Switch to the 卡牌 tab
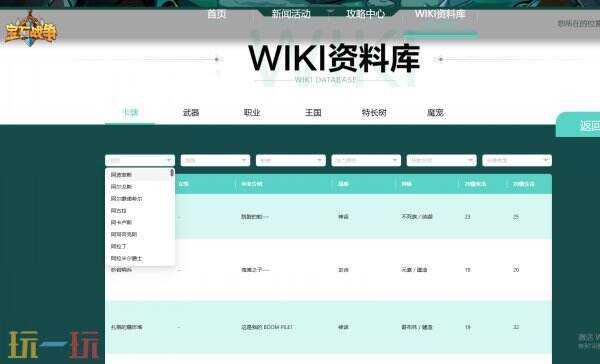Viewport: 600px width, 364px height. 130,113
